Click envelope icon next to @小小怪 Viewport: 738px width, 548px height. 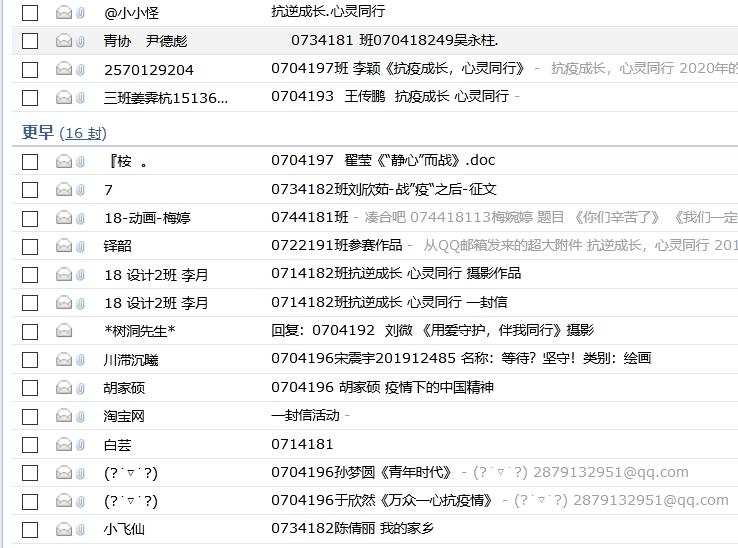point(64,13)
